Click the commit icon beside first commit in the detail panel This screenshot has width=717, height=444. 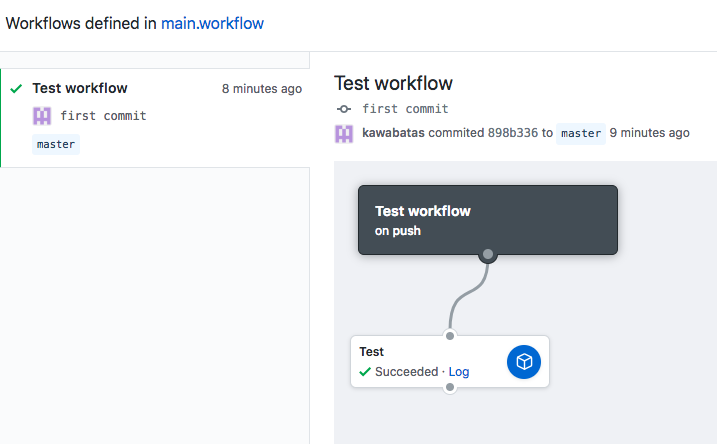pyautogui.click(x=344, y=109)
